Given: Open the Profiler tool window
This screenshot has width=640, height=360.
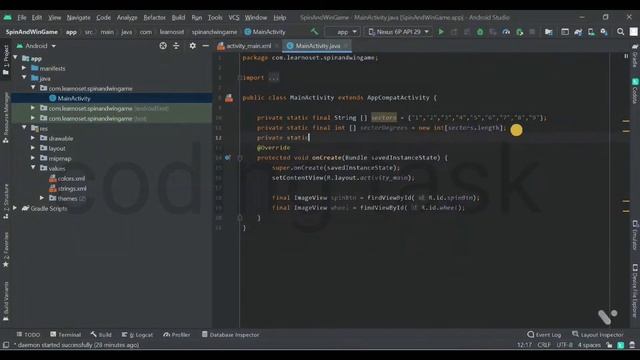Looking at the screenshot, I should pyautogui.click(x=176, y=335).
